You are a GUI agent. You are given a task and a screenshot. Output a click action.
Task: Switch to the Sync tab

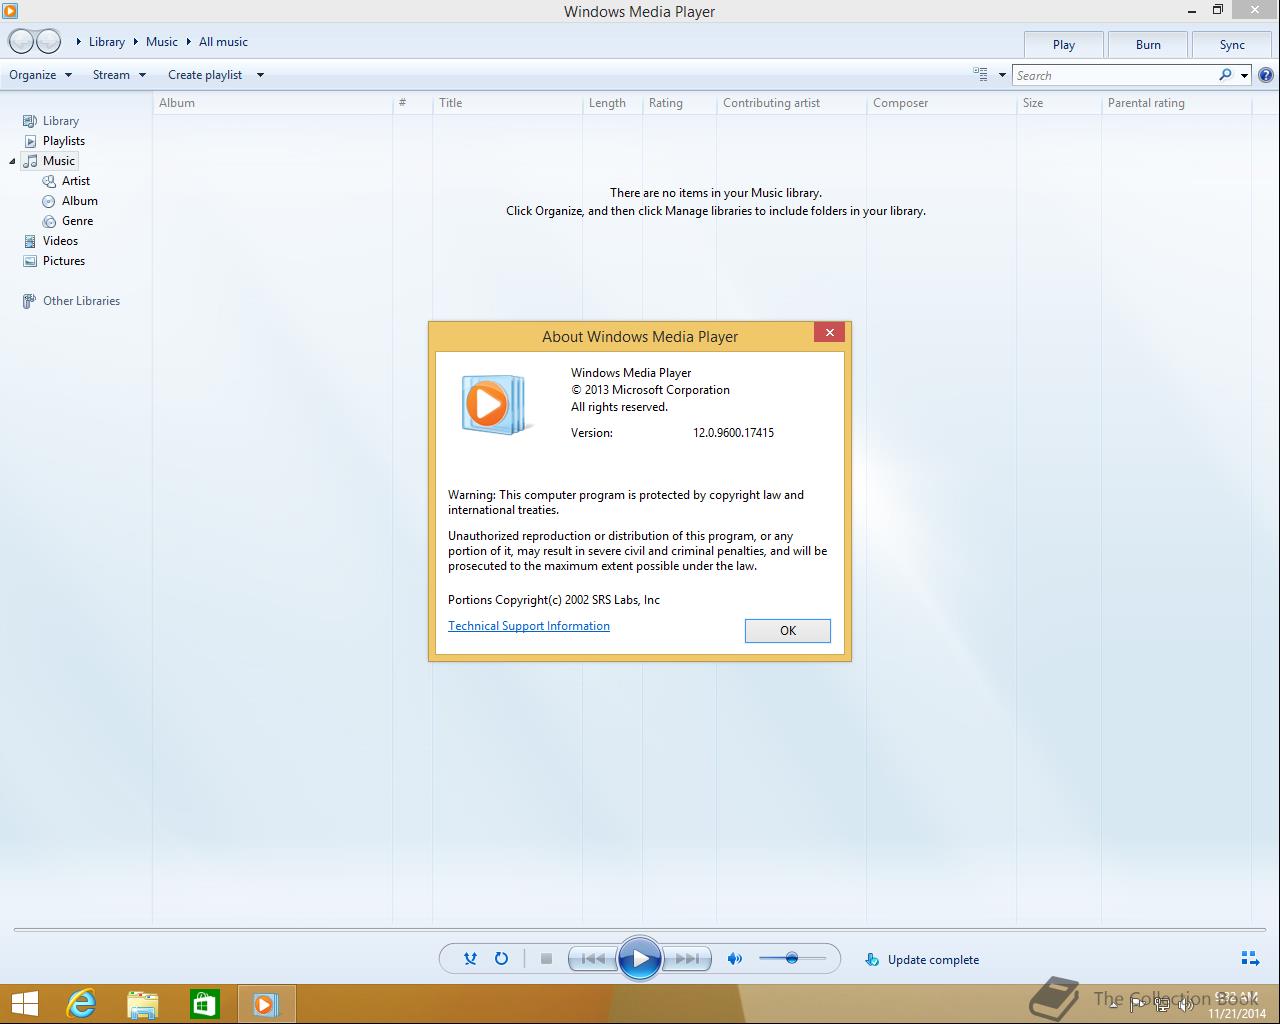(1232, 45)
